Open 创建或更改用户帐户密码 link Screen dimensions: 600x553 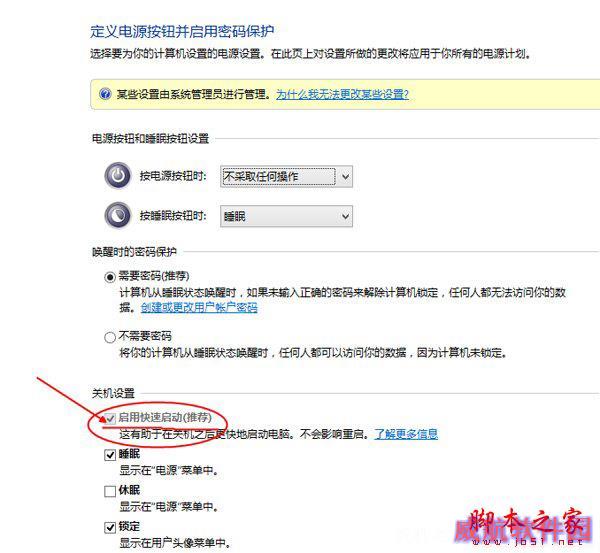199,307
